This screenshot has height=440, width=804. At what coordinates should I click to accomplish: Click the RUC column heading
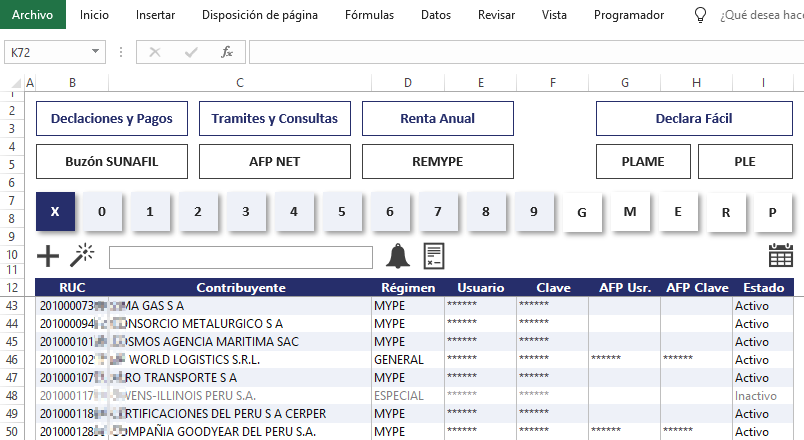[x=72, y=288]
